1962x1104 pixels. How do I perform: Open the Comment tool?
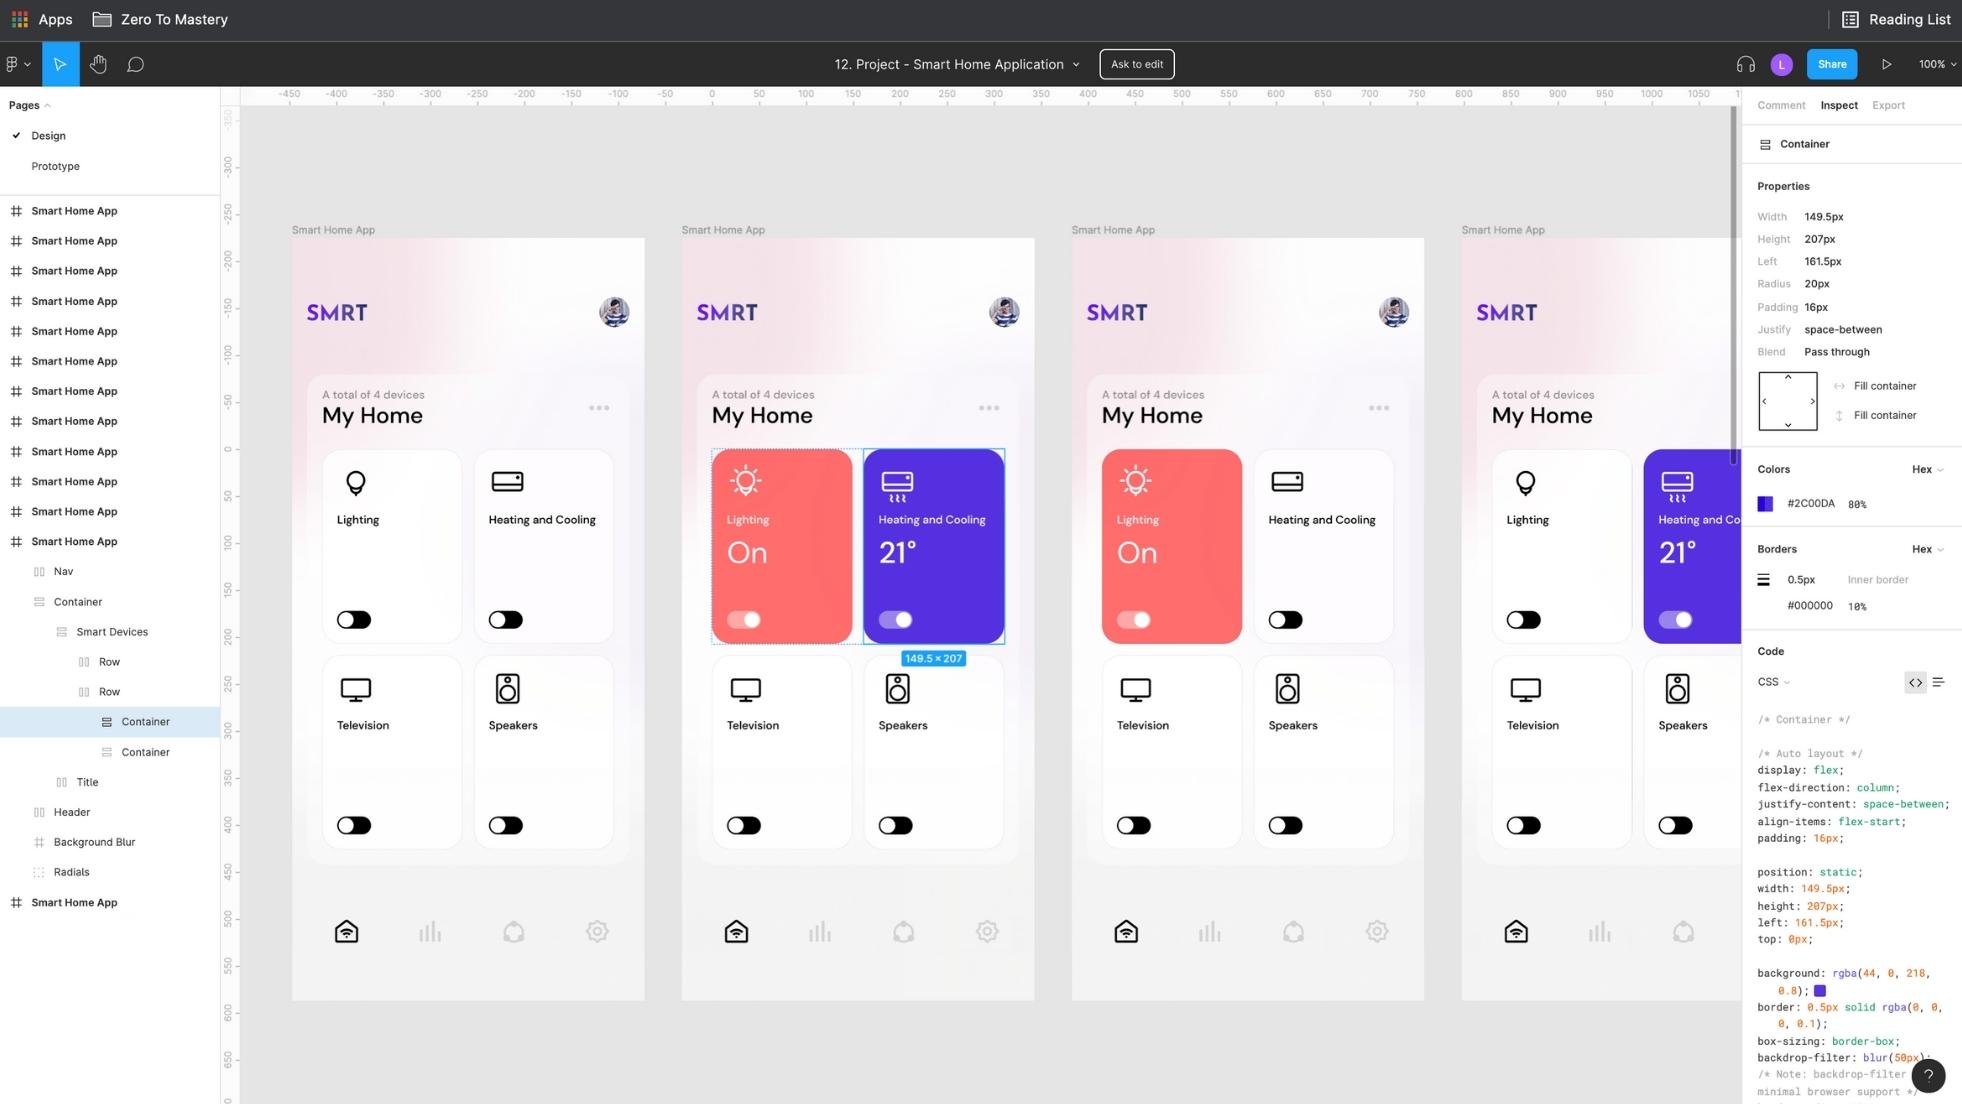tap(135, 64)
